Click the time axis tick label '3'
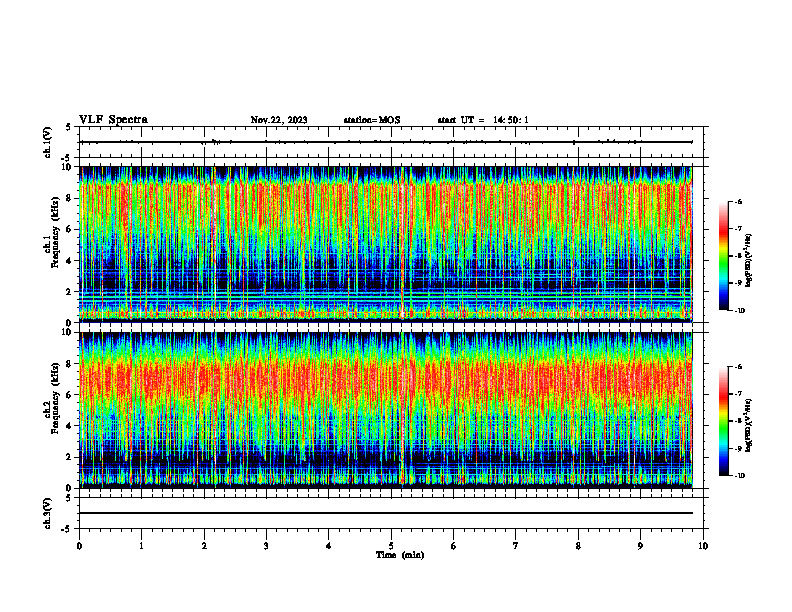Screen dimensions: 792x612 pos(266,546)
